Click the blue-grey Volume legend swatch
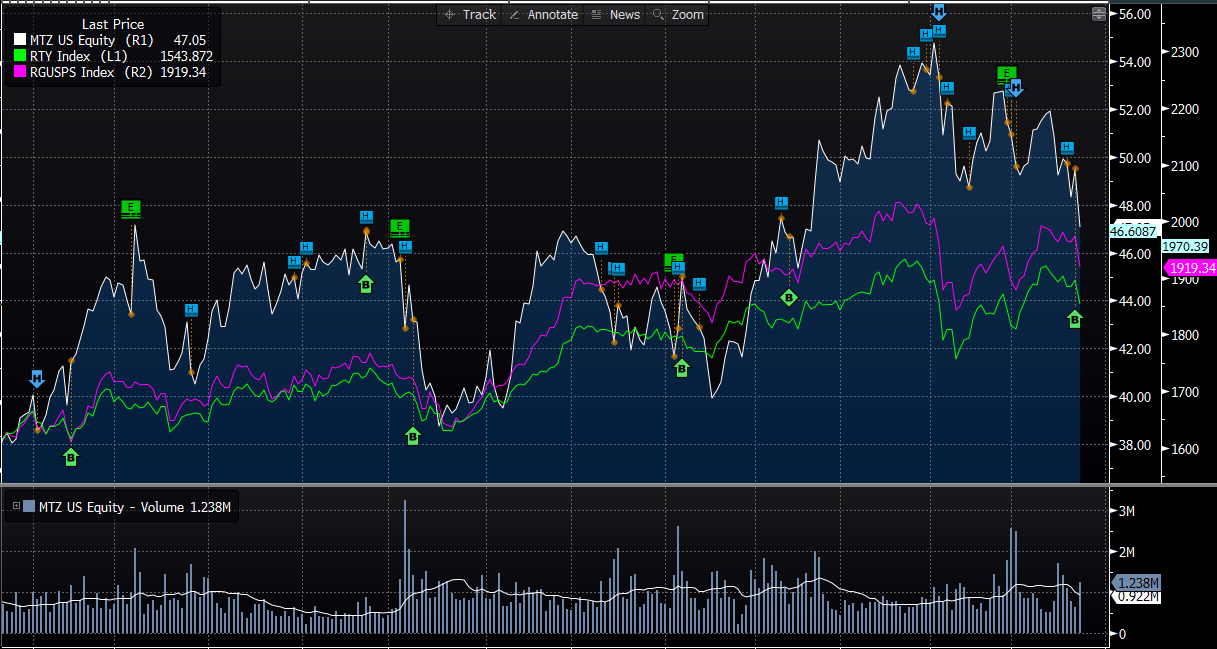The image size is (1217, 649). click(29, 507)
